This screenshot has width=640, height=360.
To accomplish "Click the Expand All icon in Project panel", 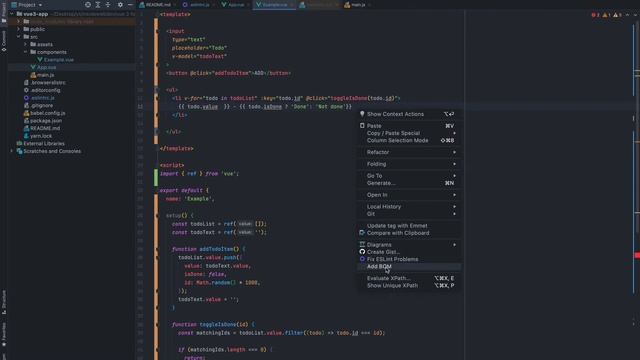I will pos(98,4).
